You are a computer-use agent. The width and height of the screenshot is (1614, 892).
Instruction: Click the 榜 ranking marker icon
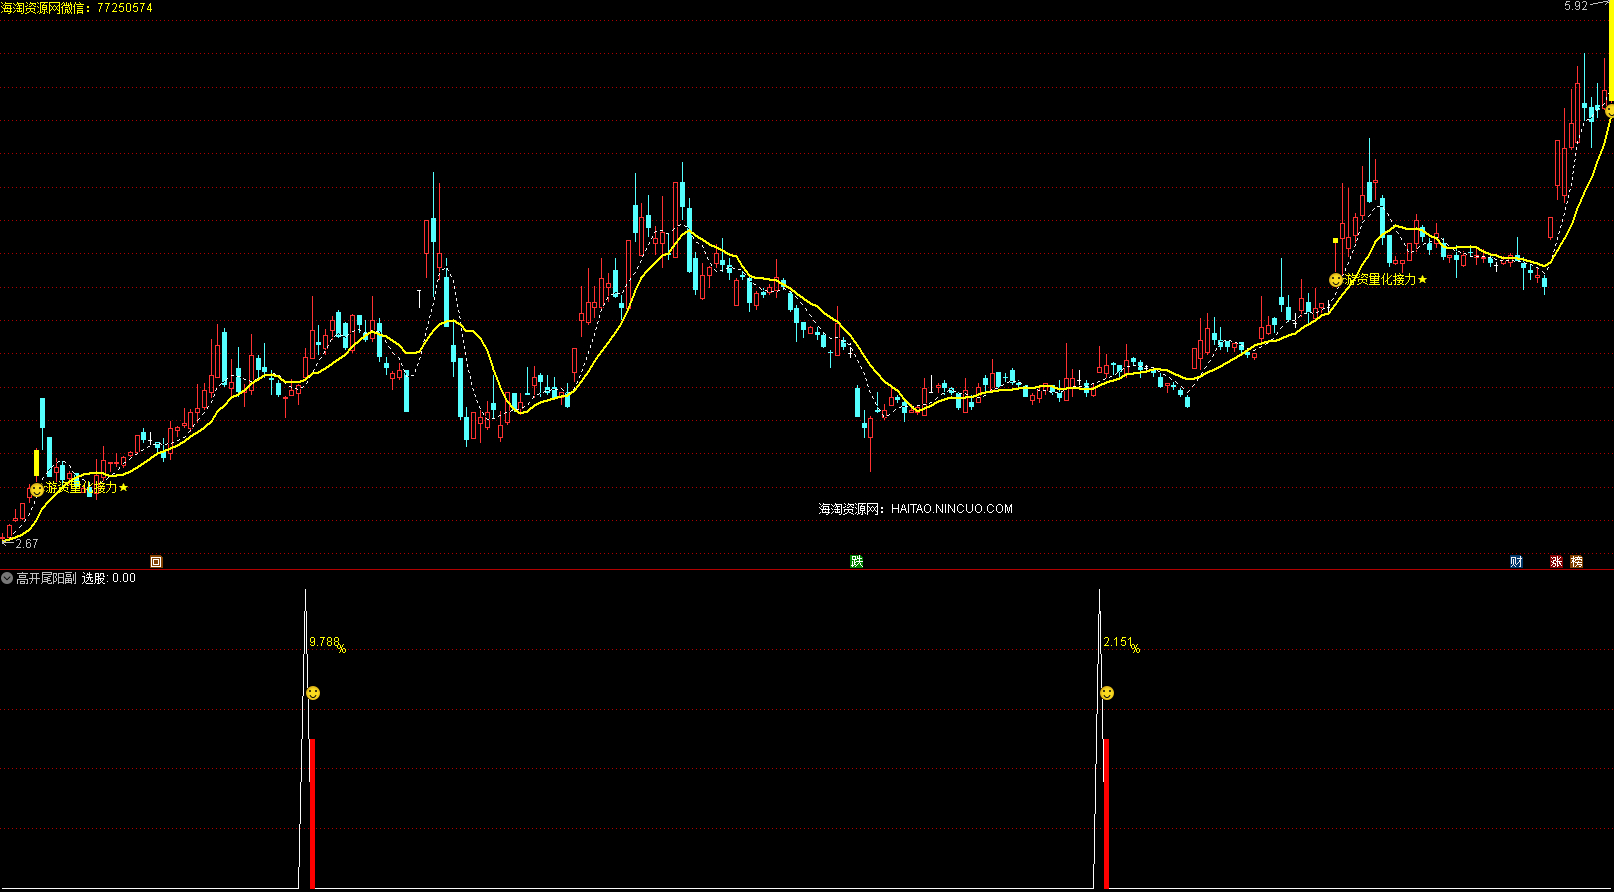(1577, 562)
